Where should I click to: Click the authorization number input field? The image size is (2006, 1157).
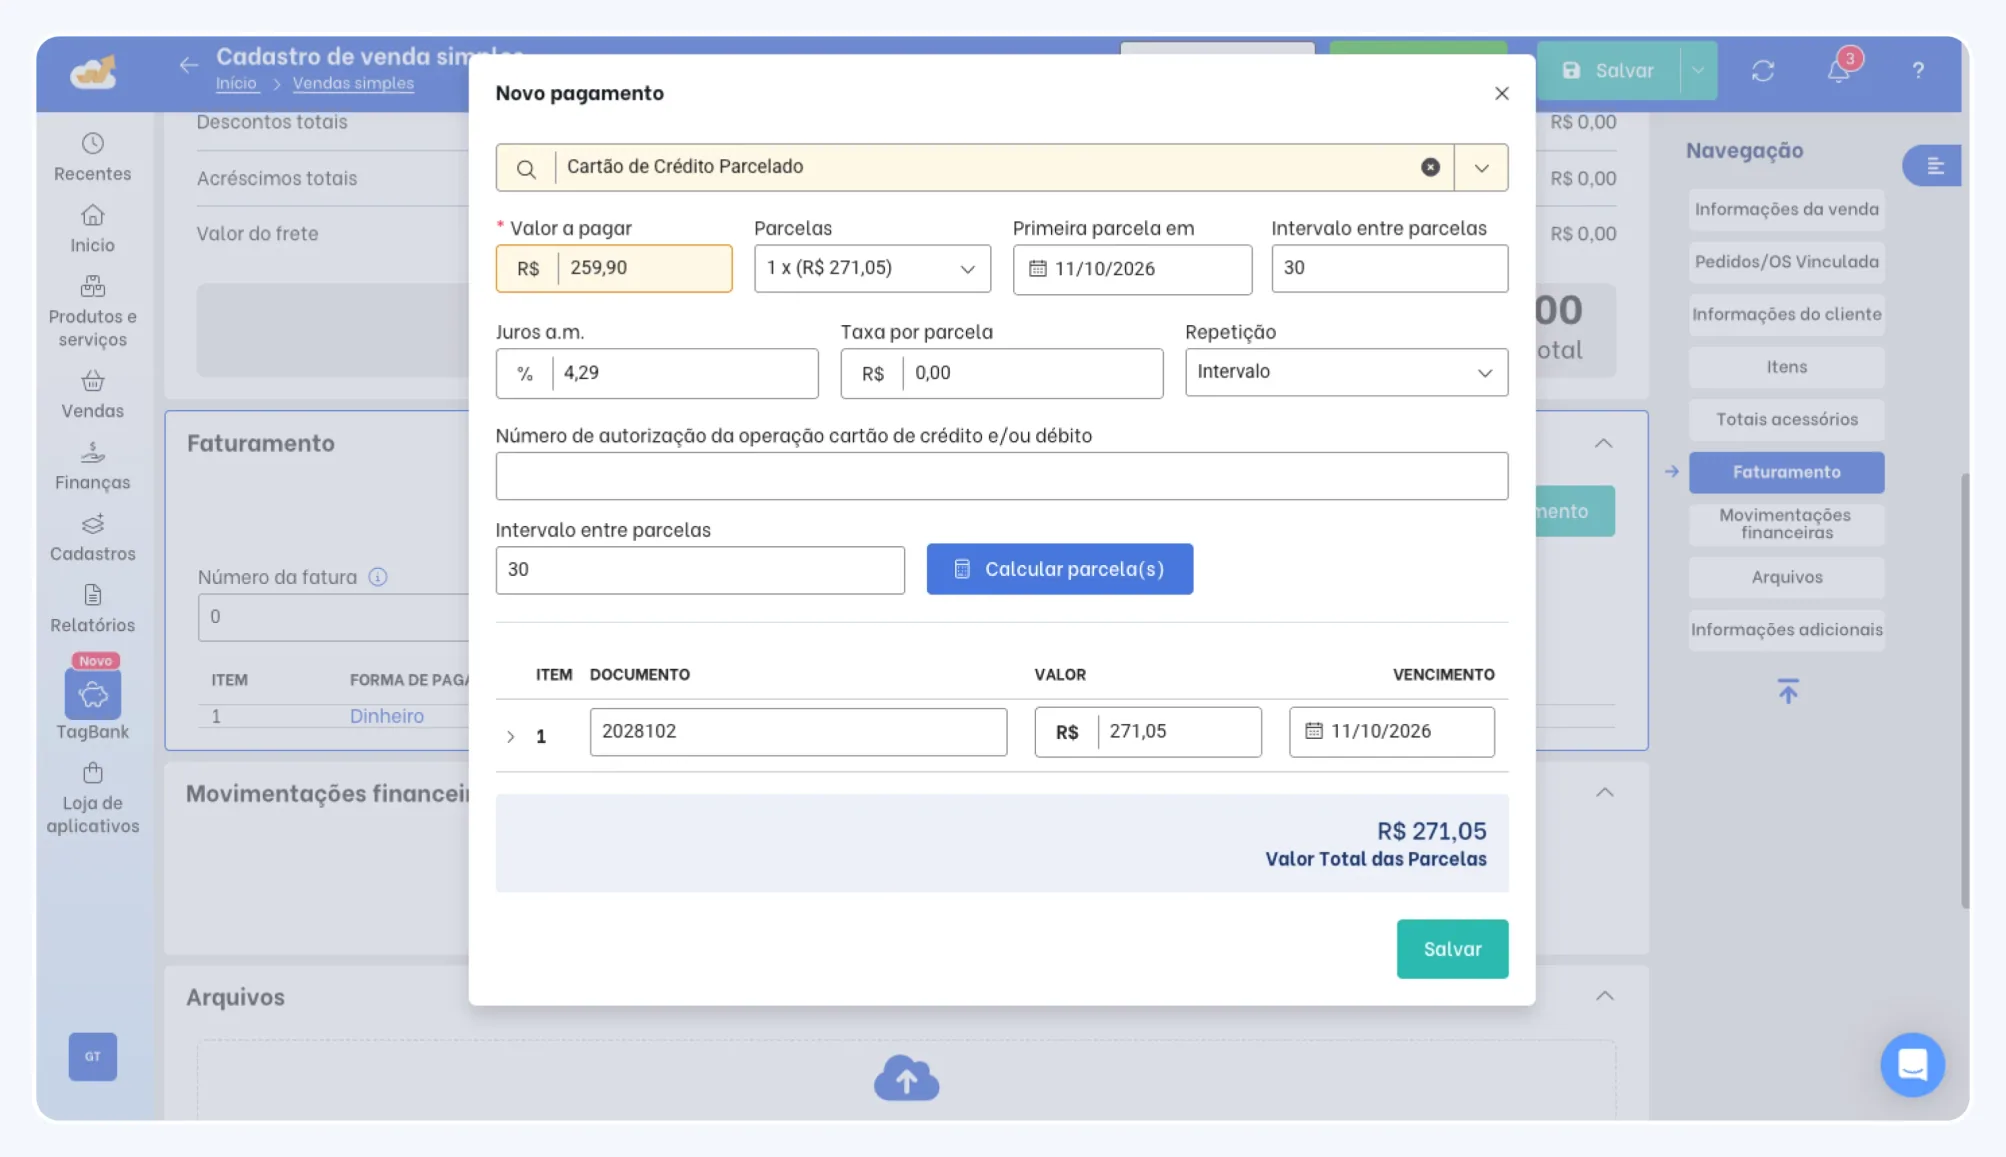coord(1001,476)
